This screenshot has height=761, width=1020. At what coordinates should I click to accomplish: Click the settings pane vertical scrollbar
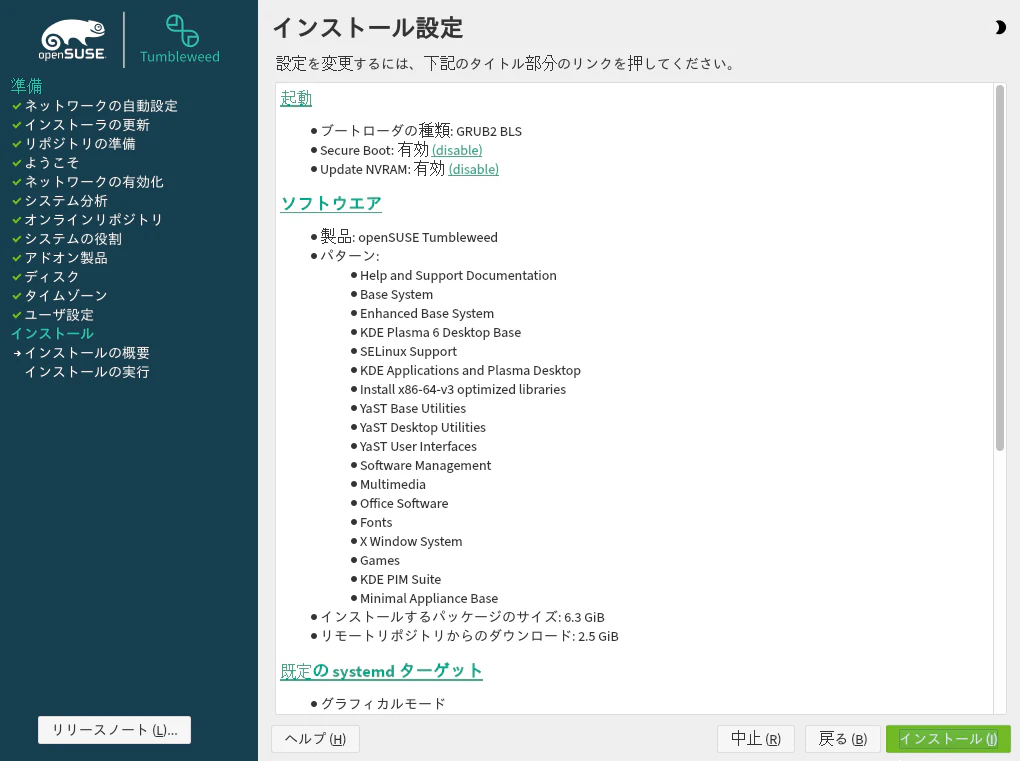[1000, 268]
